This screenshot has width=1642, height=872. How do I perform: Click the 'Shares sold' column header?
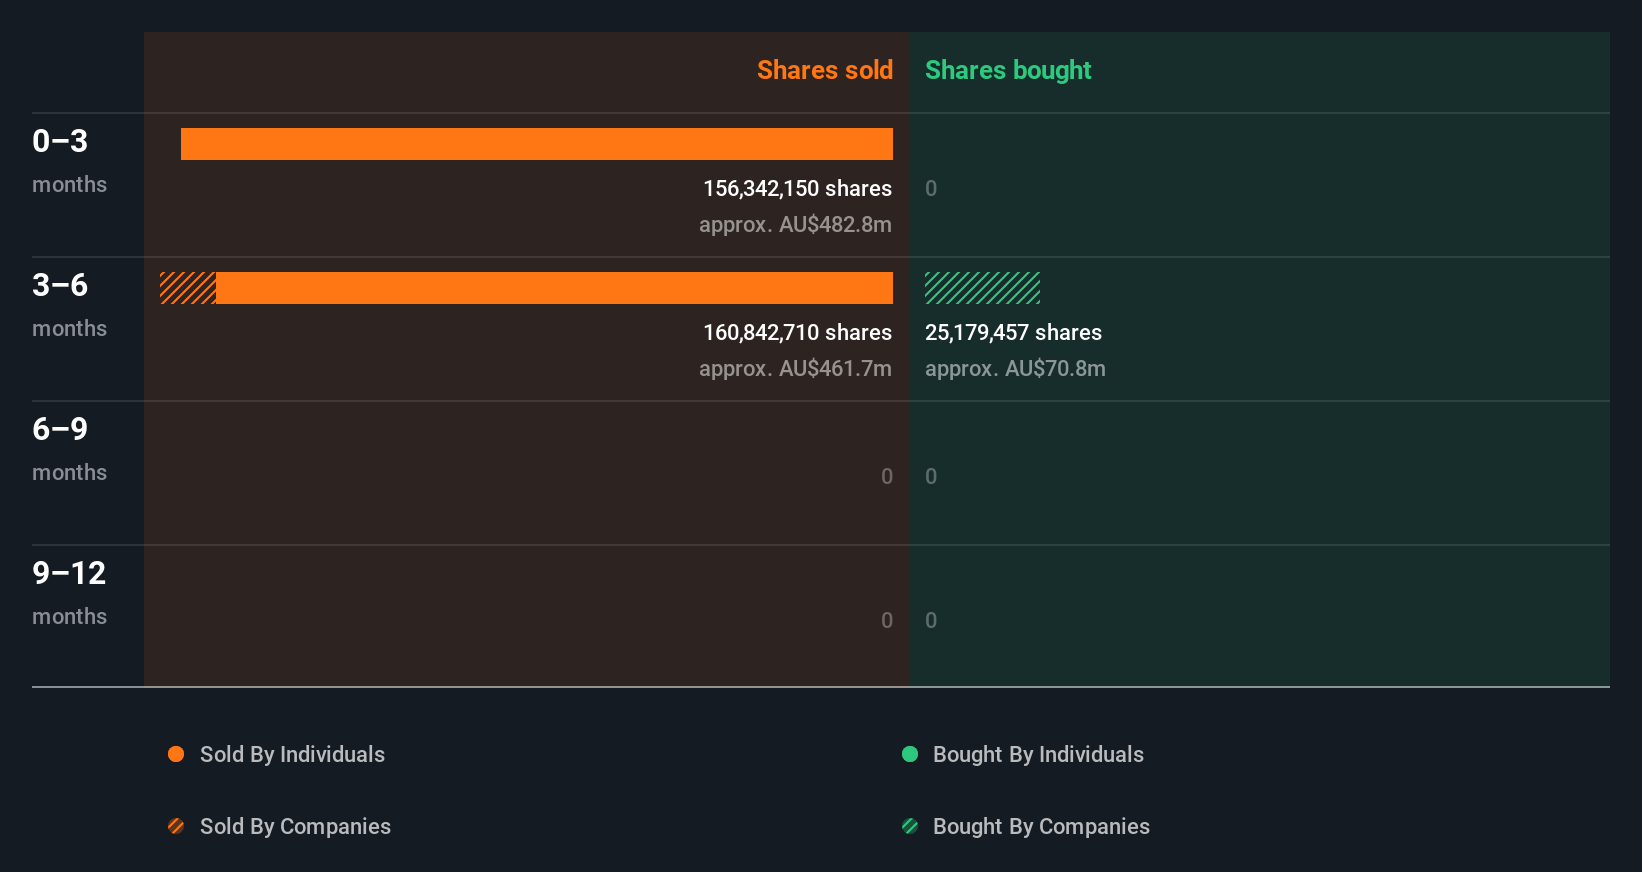pos(825,70)
